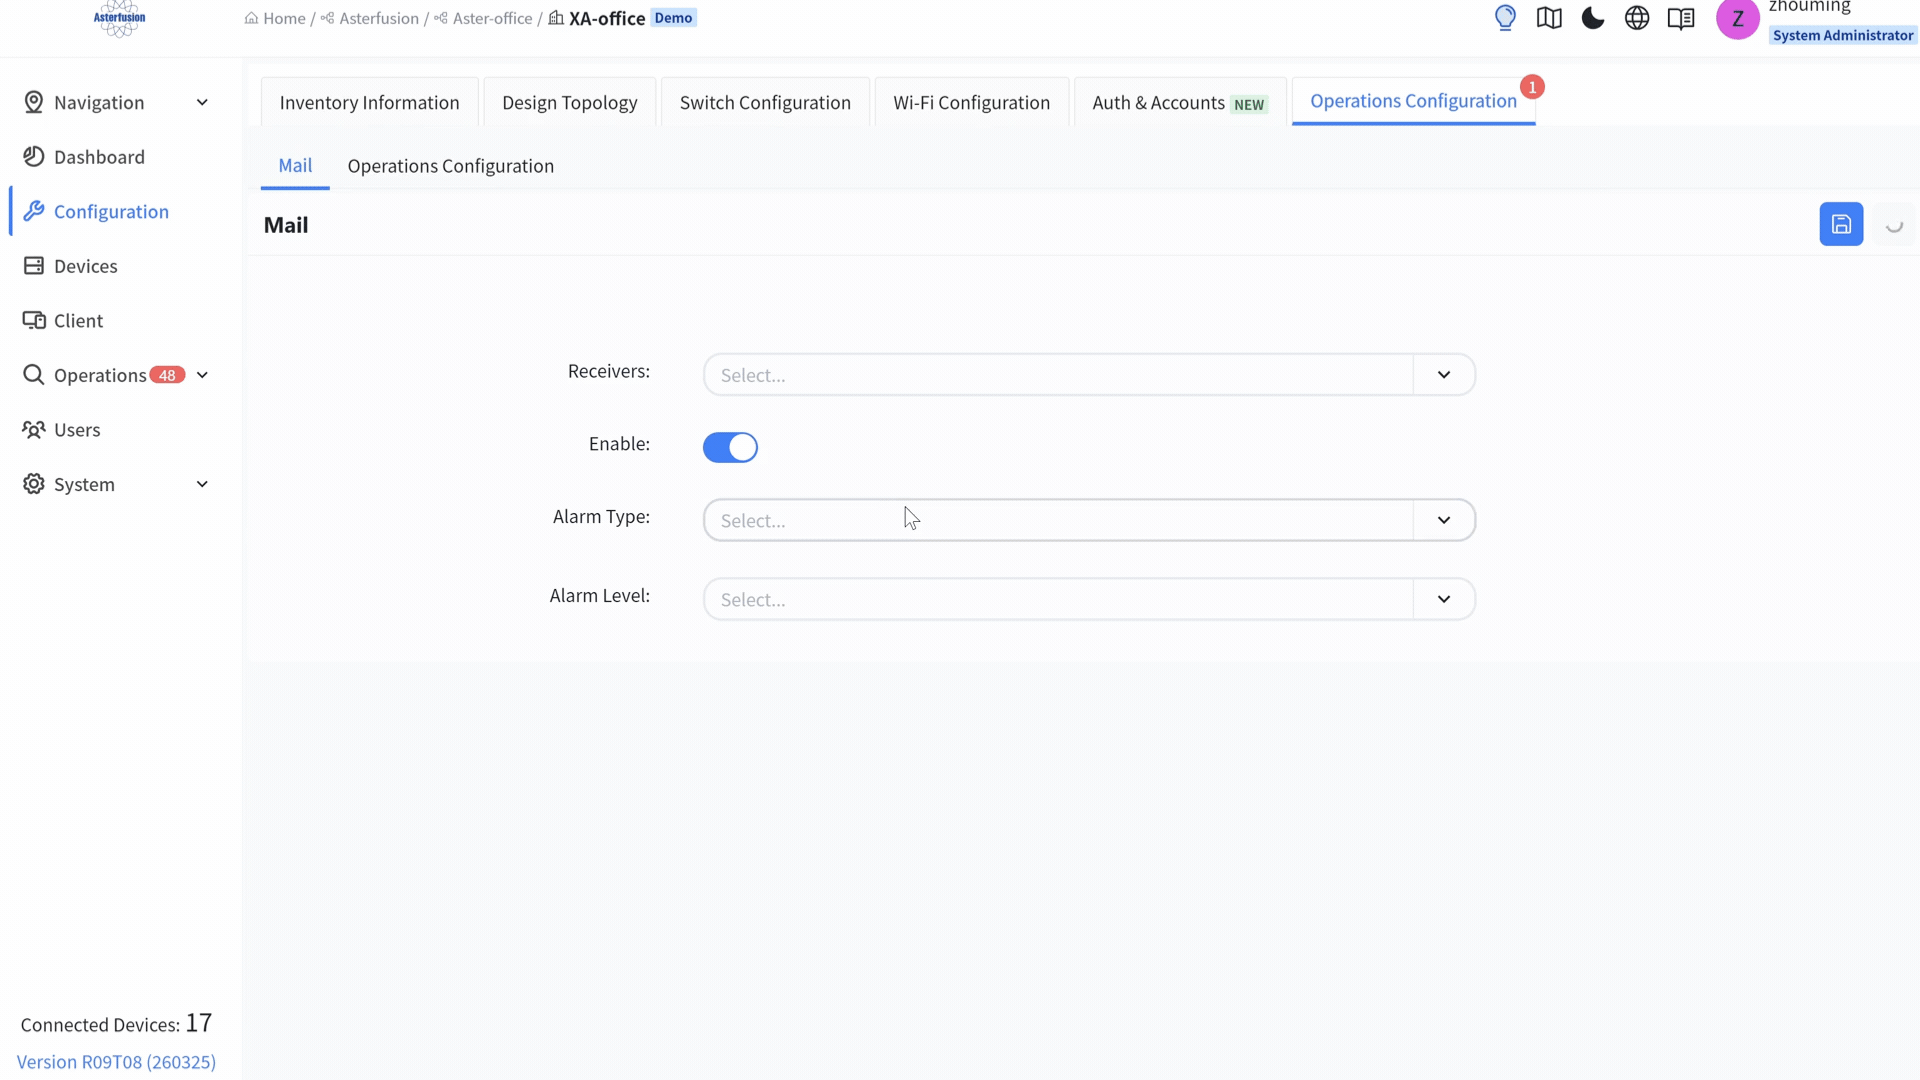The height and width of the screenshot is (1080, 1920).
Task: Open the language selector globe icon
Action: 1637,18
